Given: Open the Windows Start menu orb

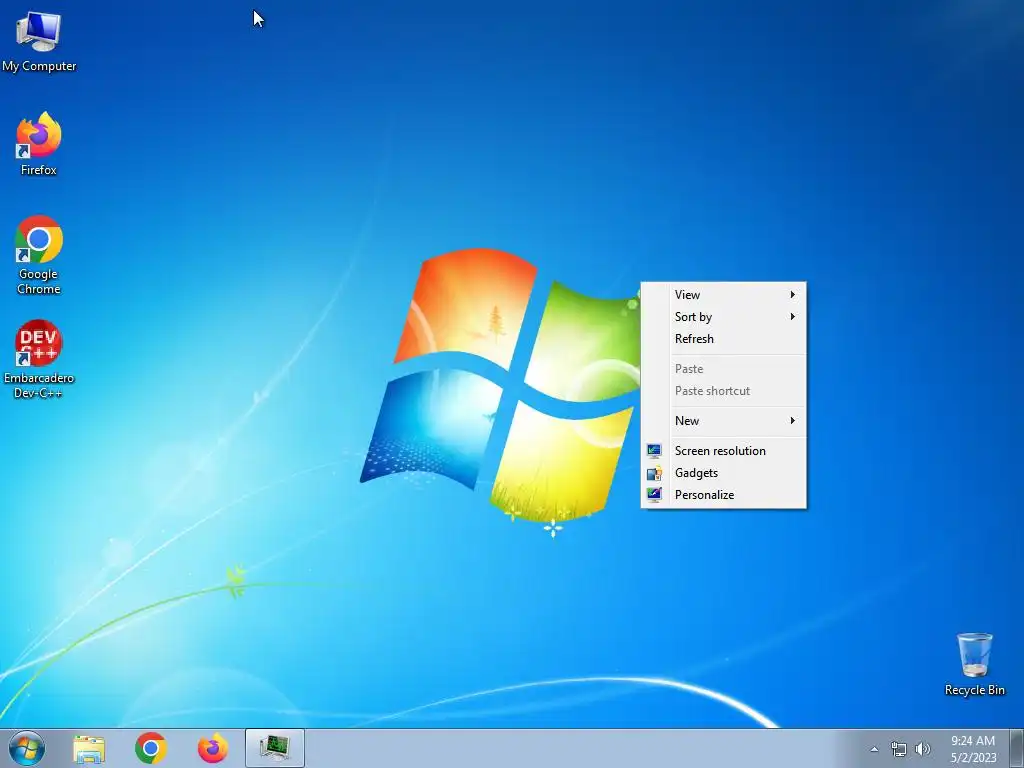Looking at the screenshot, I should click(27, 748).
